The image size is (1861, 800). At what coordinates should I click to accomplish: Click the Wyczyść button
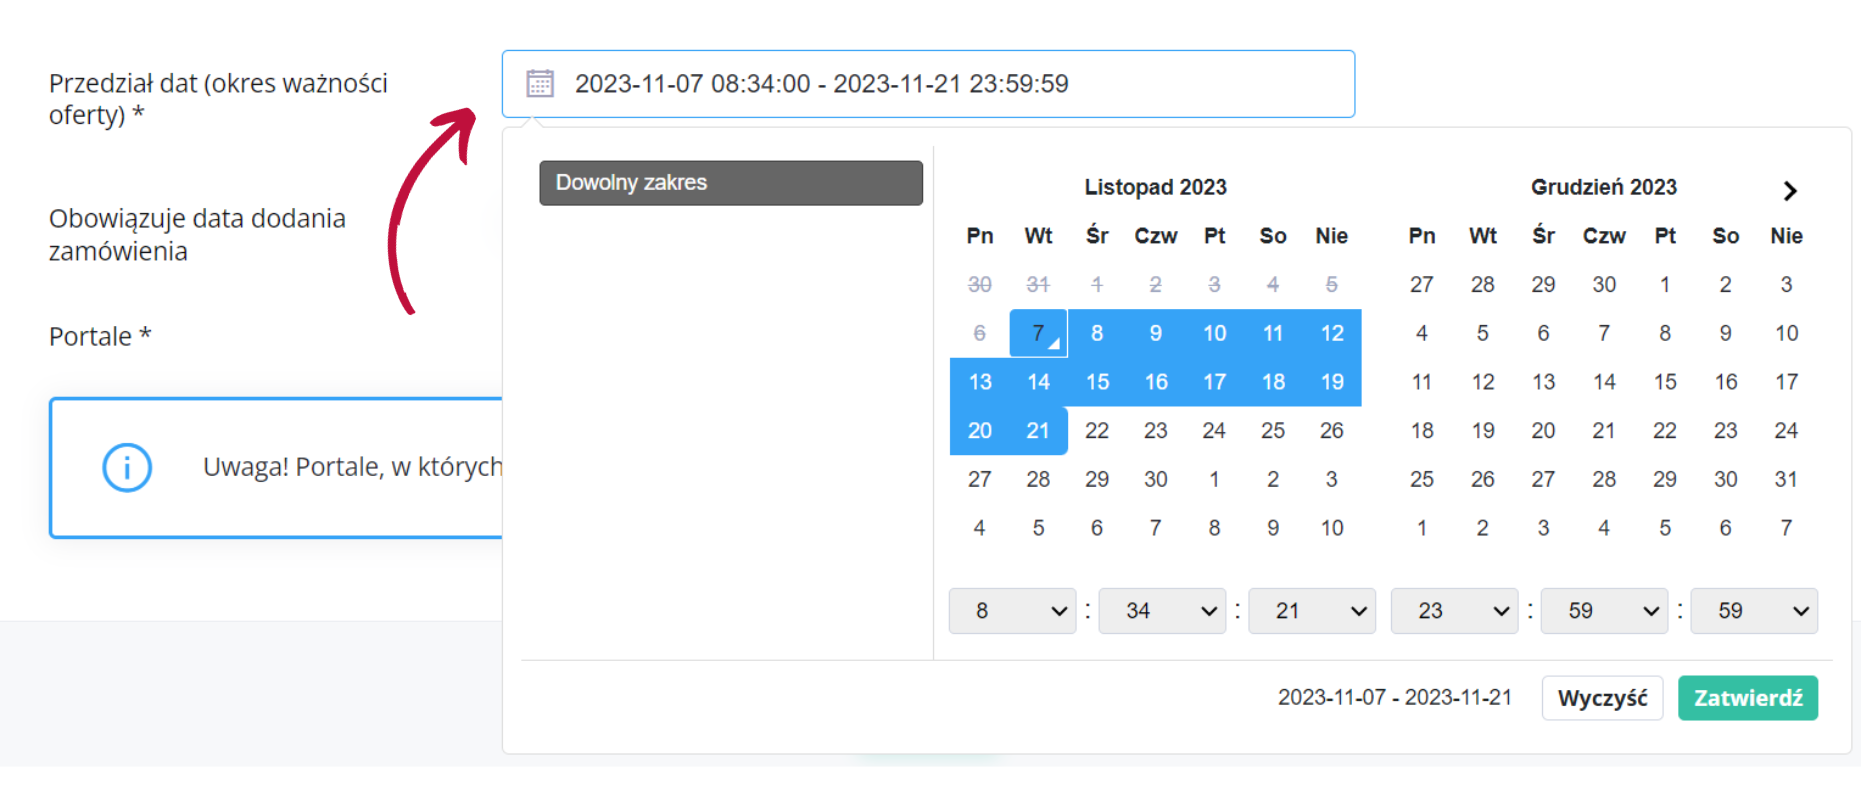click(x=1602, y=698)
